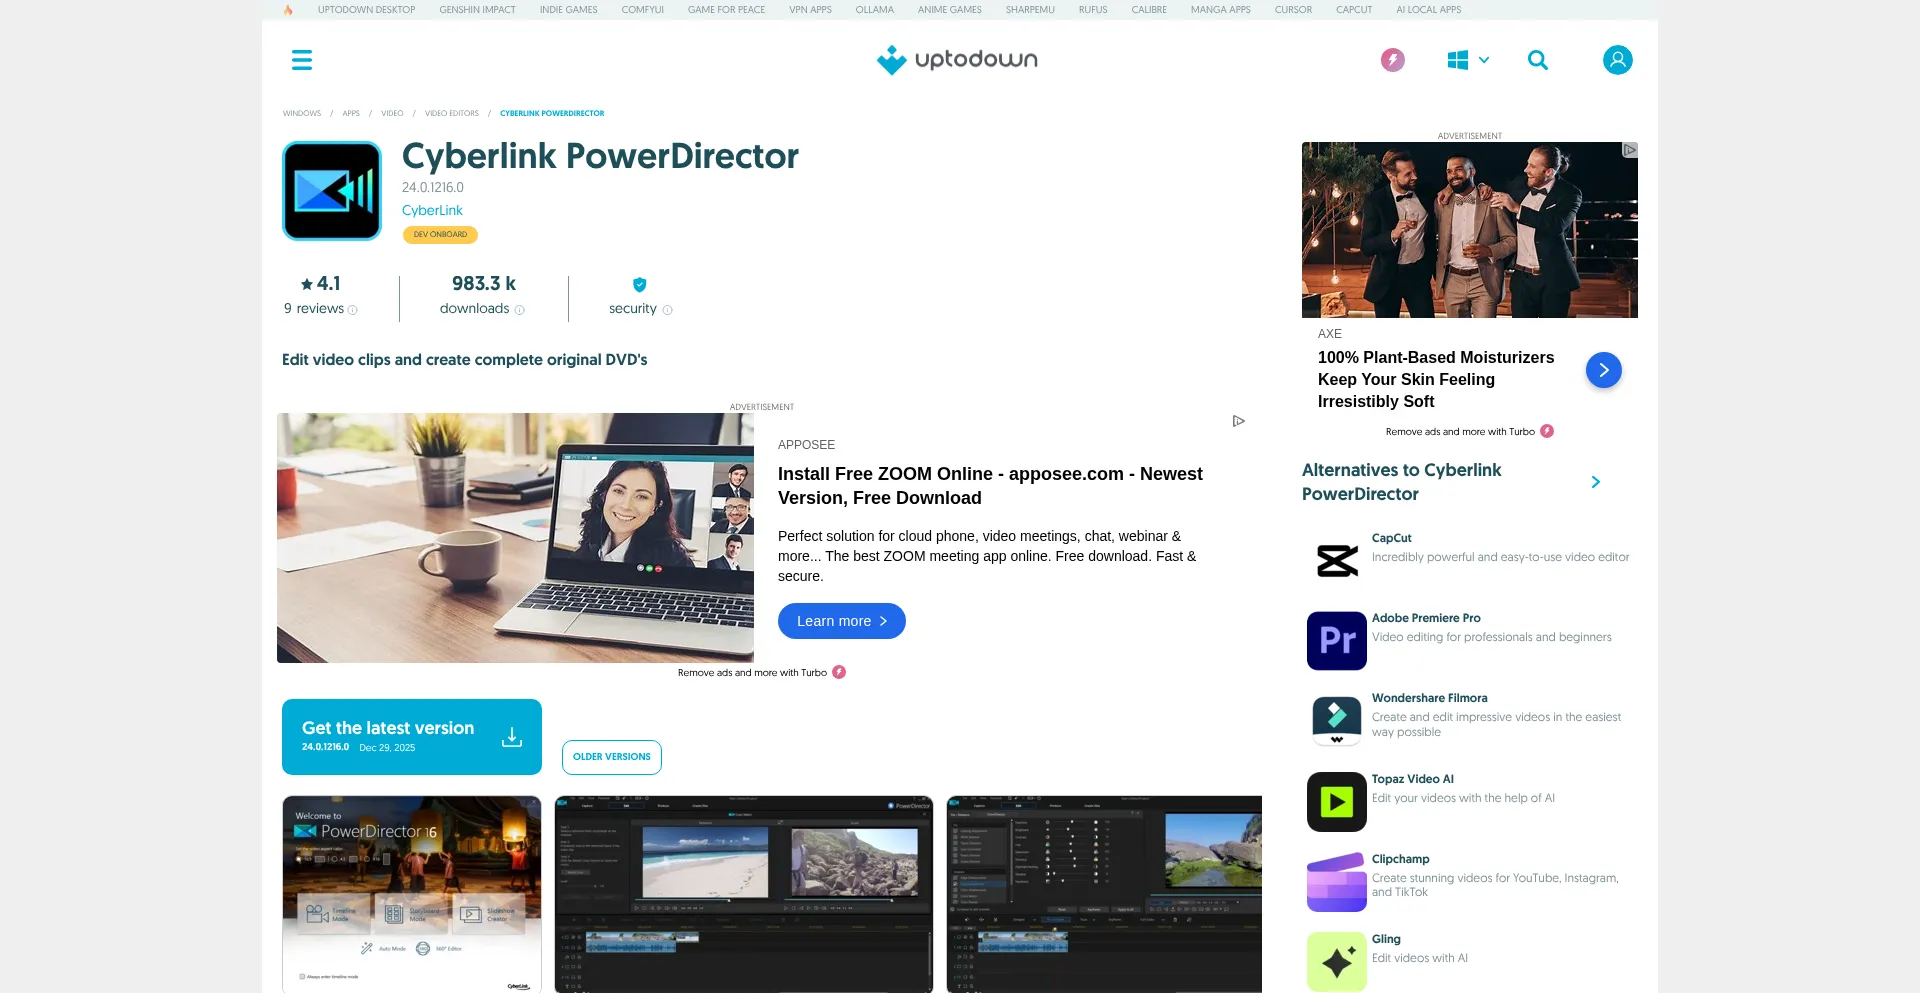Click the trending flame icon in top bar
The width and height of the screenshot is (1920, 993).
(x=288, y=10)
